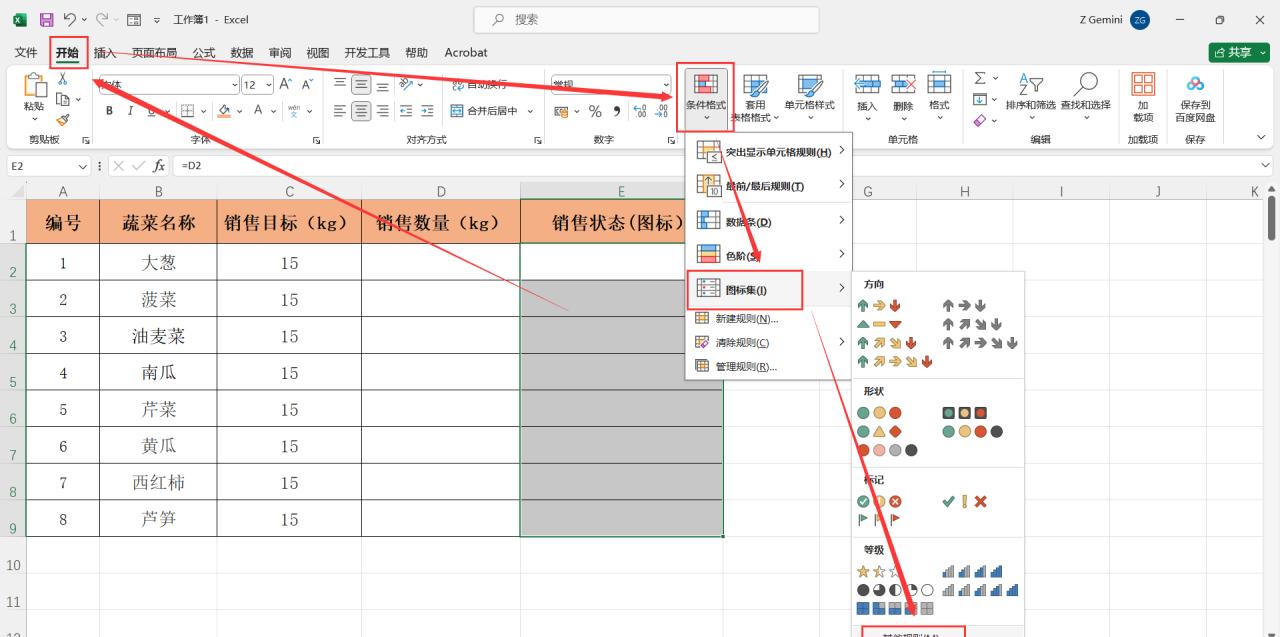The image size is (1280, 637).
Task: Pick the uncircled check, exclamation, cross set
Action: (965, 501)
